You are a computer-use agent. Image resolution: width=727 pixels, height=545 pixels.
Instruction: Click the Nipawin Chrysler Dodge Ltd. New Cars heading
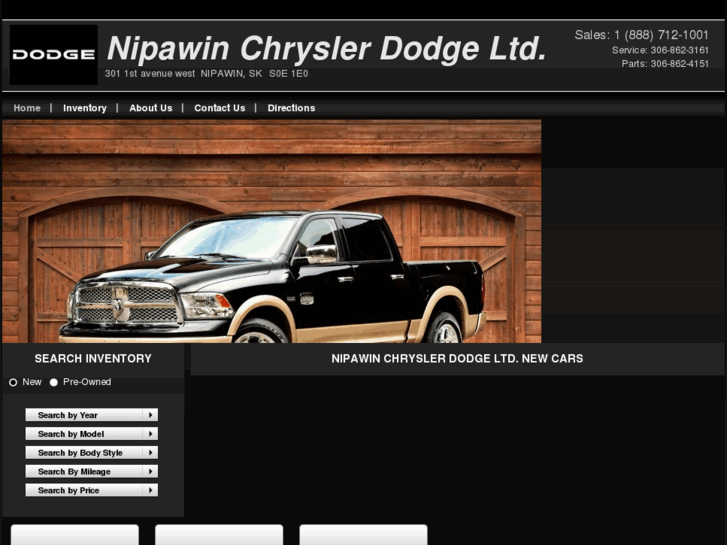tap(457, 359)
